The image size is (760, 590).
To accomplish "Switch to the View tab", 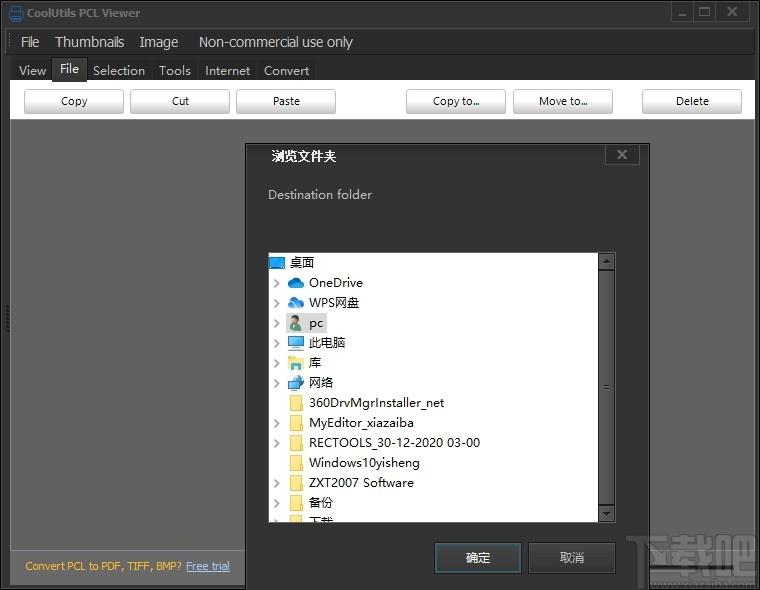I will [x=32, y=71].
